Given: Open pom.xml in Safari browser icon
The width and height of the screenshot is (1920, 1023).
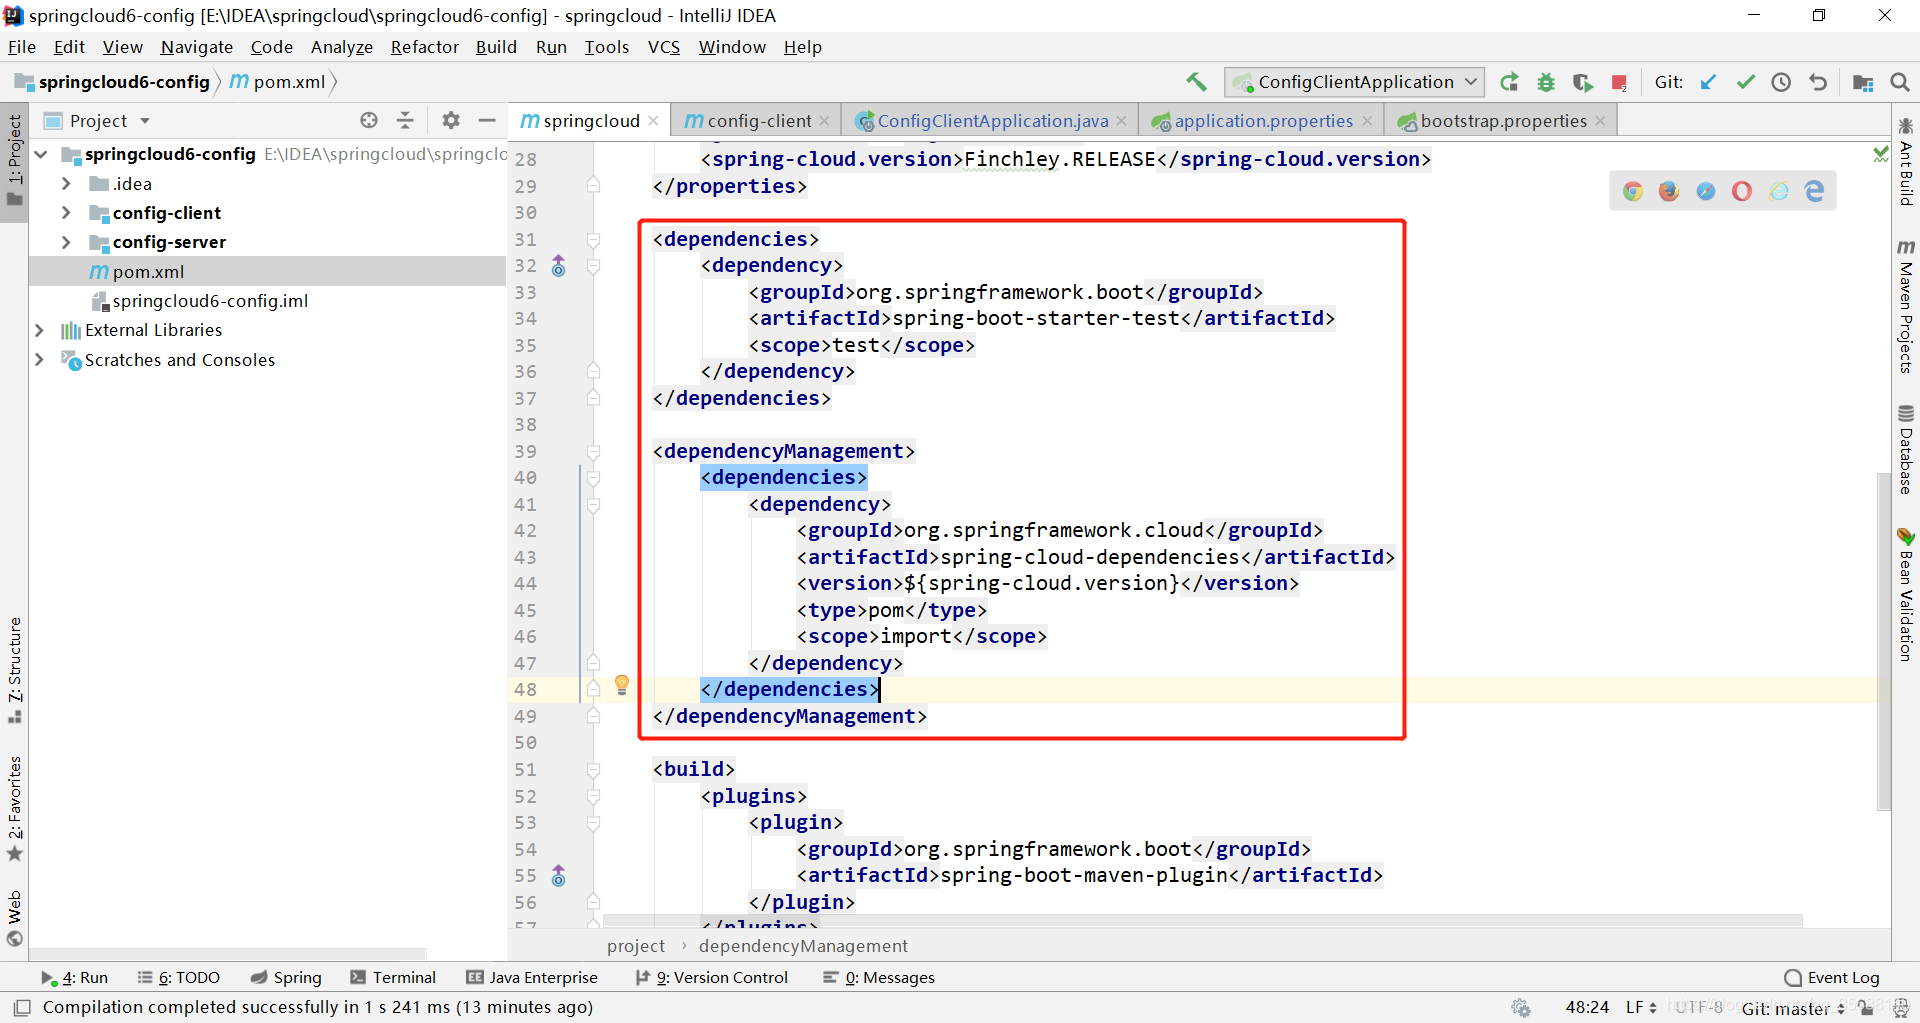Looking at the screenshot, I should 1706,191.
